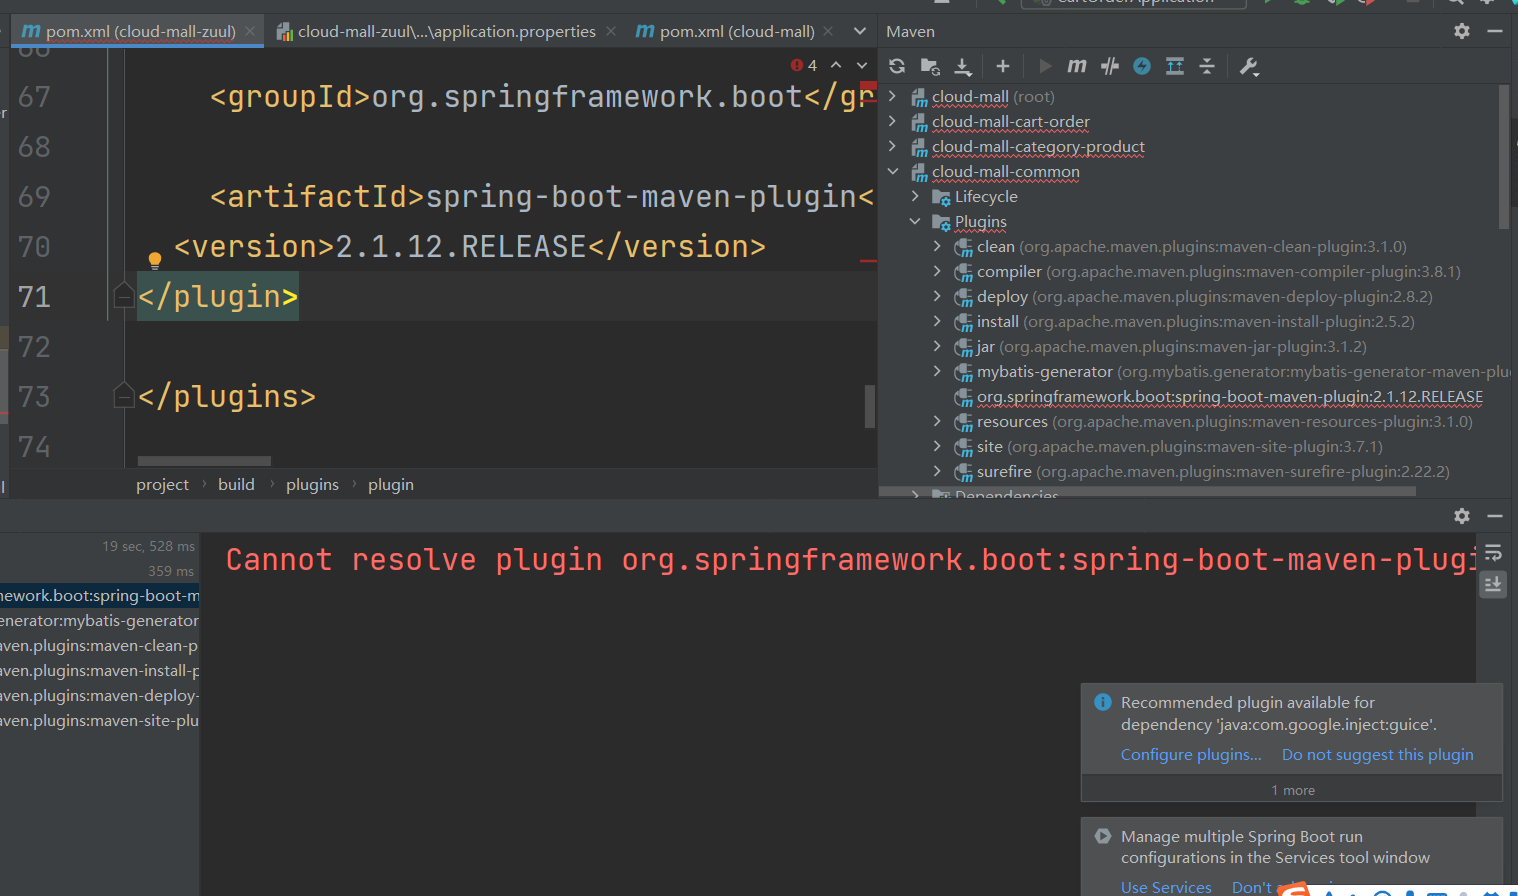Close pom.xml (cloud-mall) tab

828,31
